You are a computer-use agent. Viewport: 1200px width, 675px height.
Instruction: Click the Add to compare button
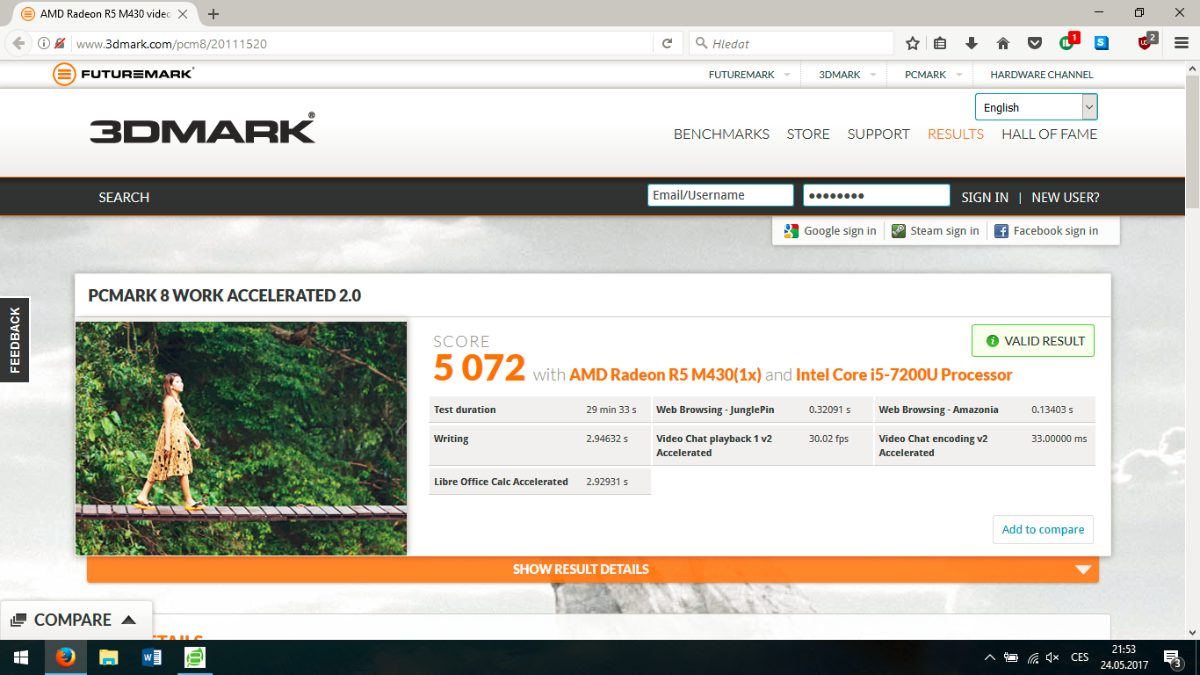(1042, 529)
